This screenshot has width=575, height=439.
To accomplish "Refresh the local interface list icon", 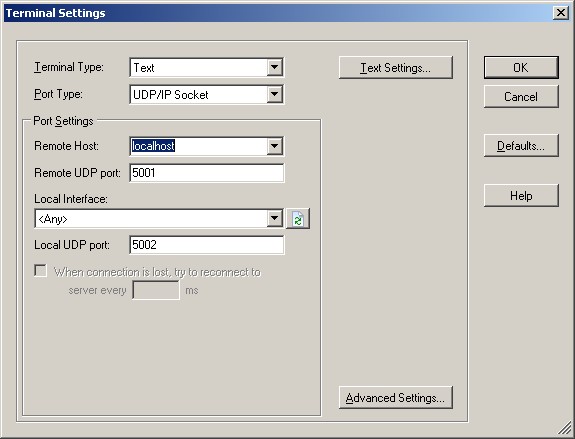I will click(x=298, y=219).
